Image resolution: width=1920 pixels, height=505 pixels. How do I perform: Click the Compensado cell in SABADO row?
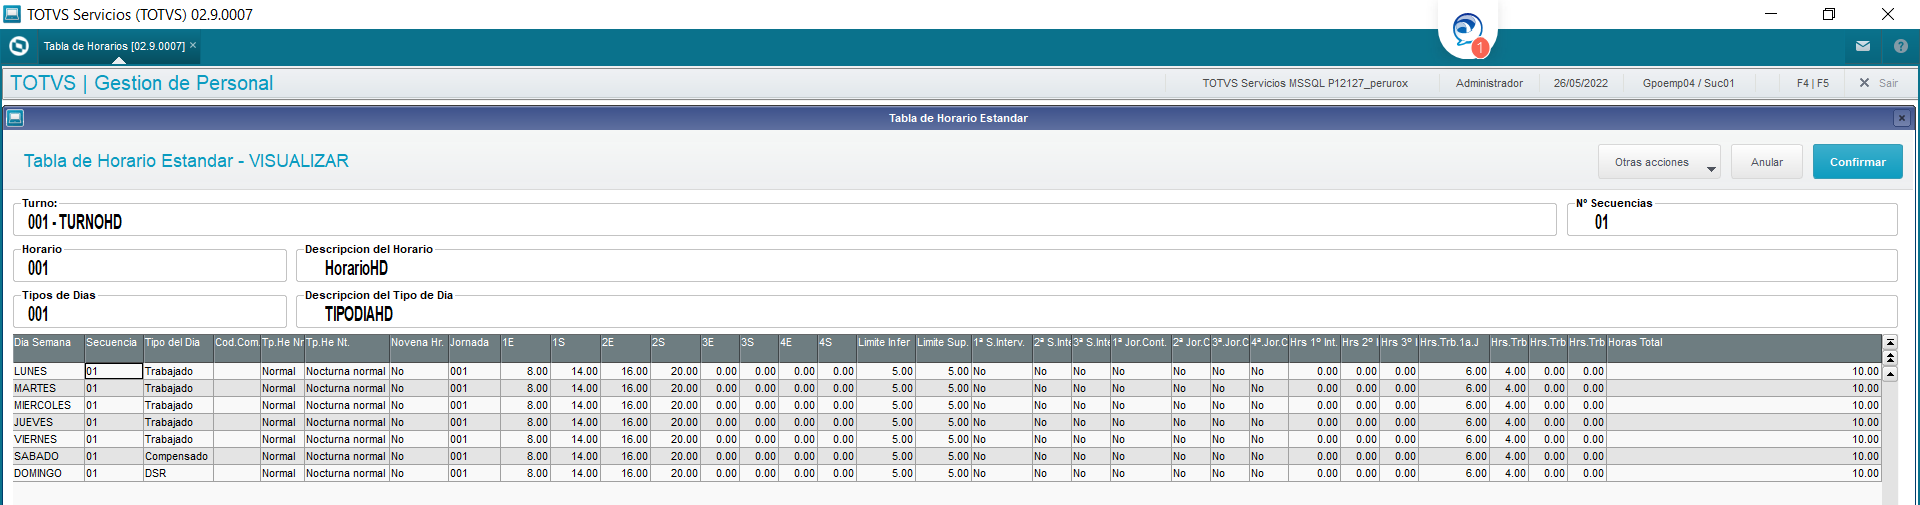(x=178, y=456)
